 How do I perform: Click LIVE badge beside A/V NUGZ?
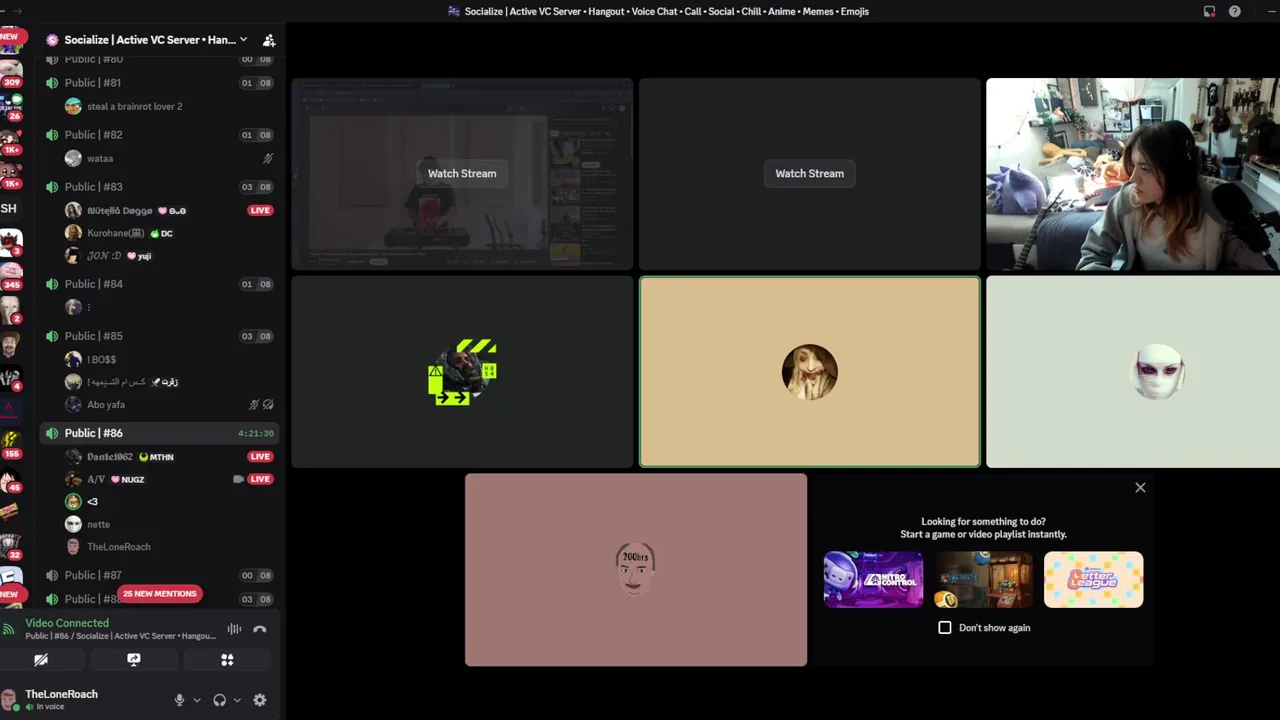[260, 479]
